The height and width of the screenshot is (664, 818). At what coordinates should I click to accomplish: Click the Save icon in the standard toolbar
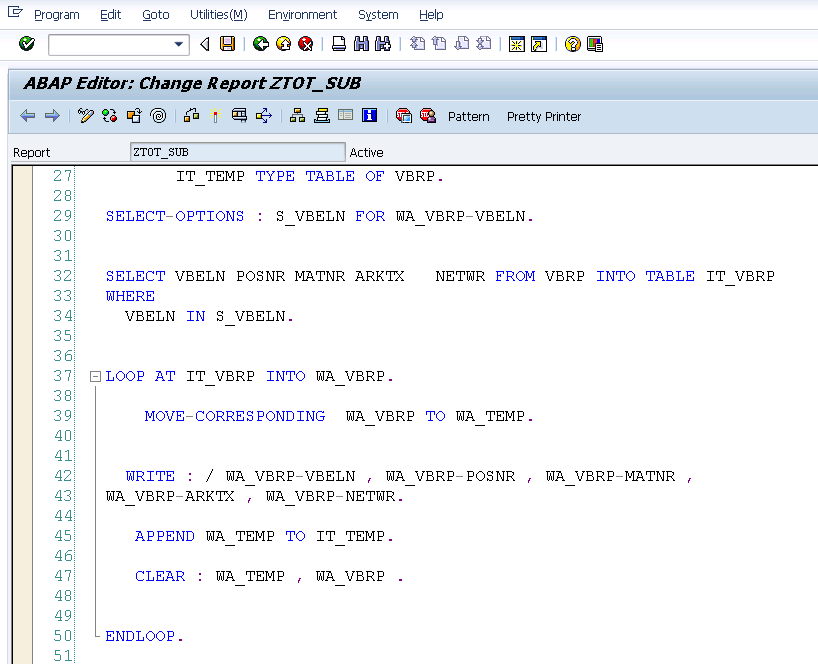[x=225, y=44]
